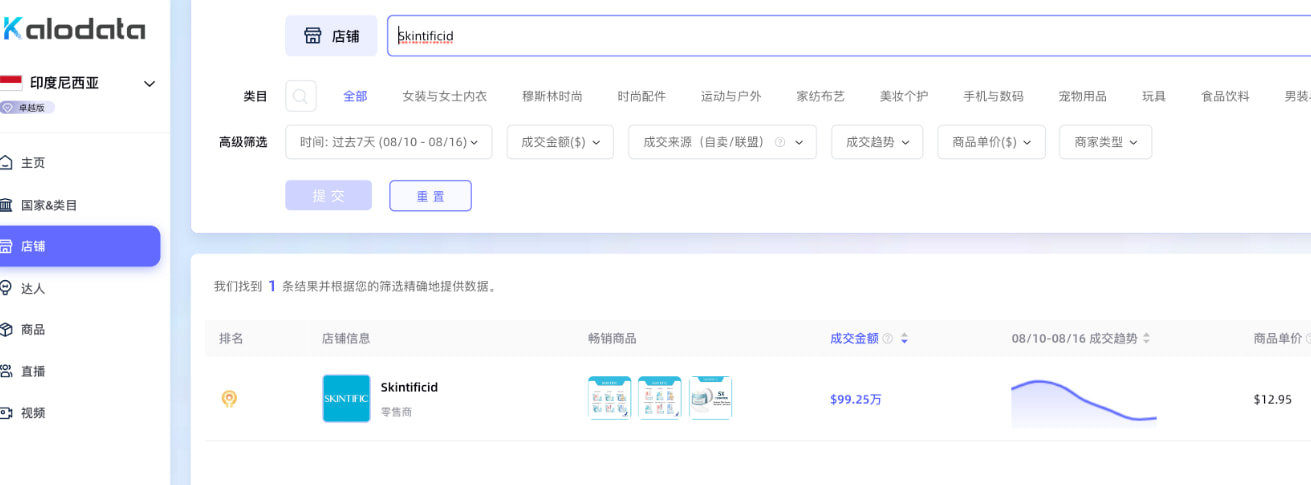Go to 主页 in the sidebar

click(33, 163)
